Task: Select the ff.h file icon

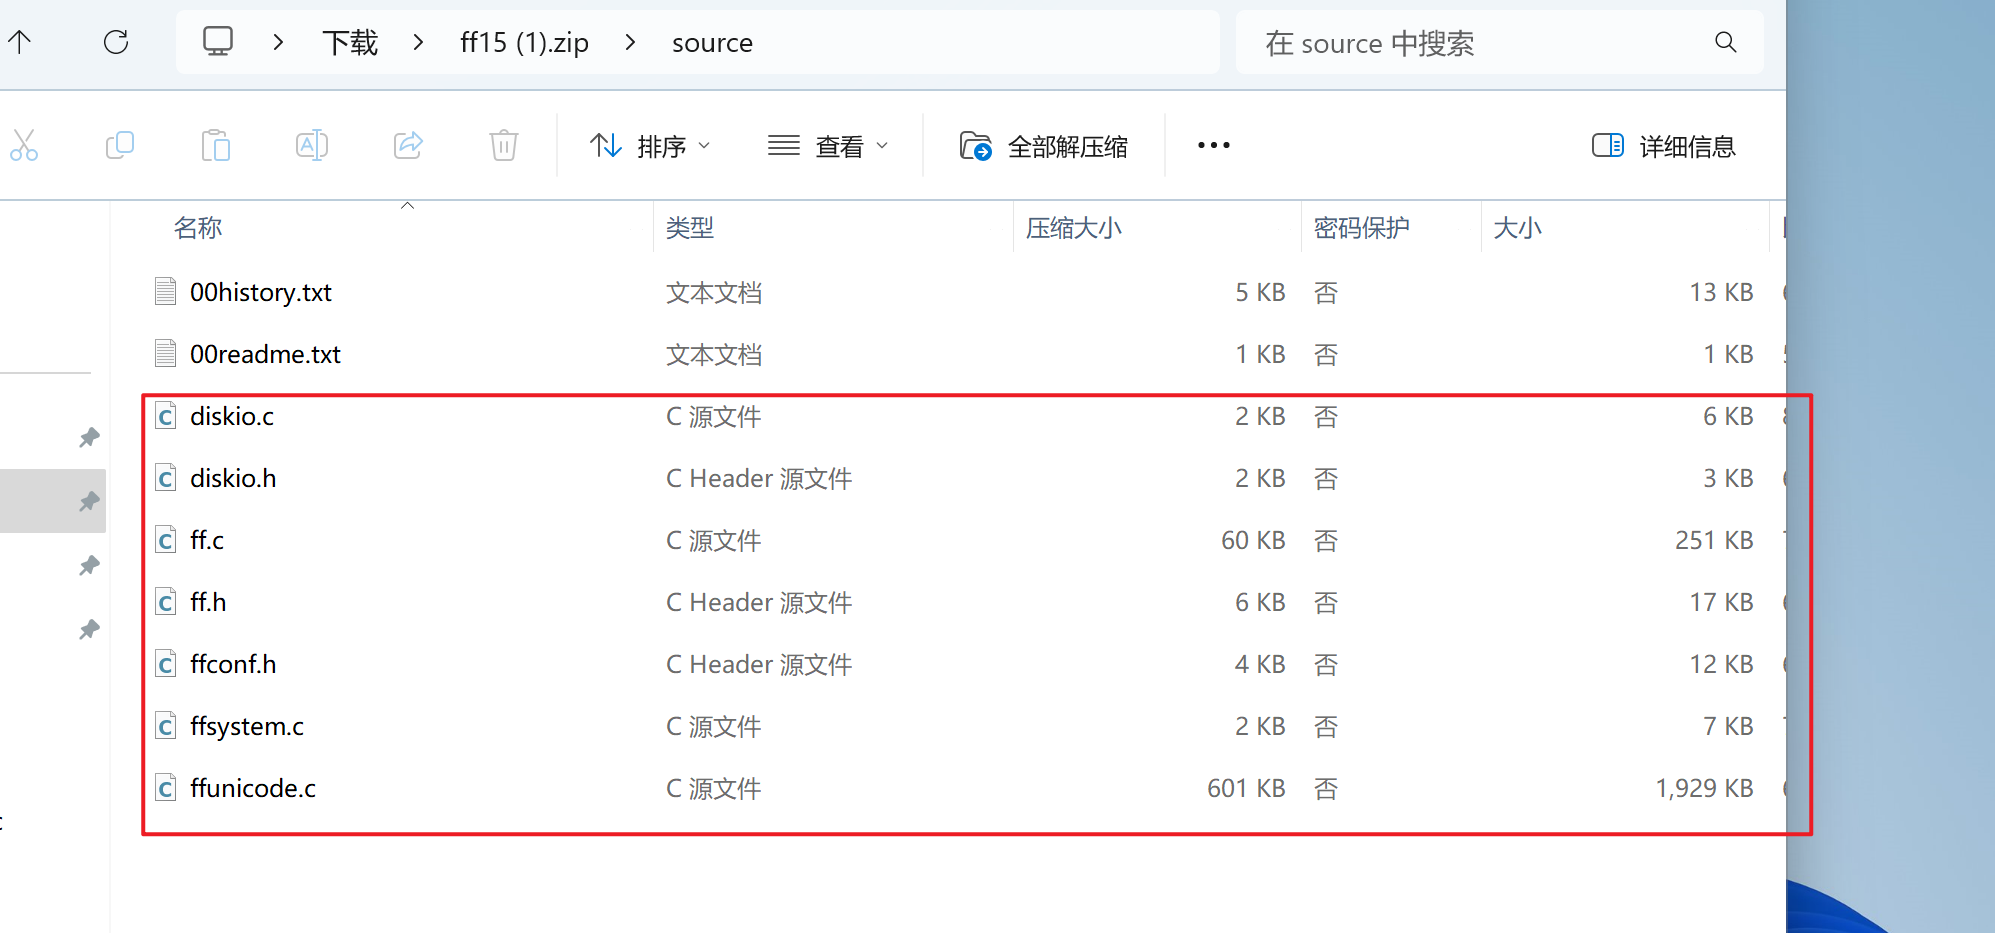Action: pos(166,602)
